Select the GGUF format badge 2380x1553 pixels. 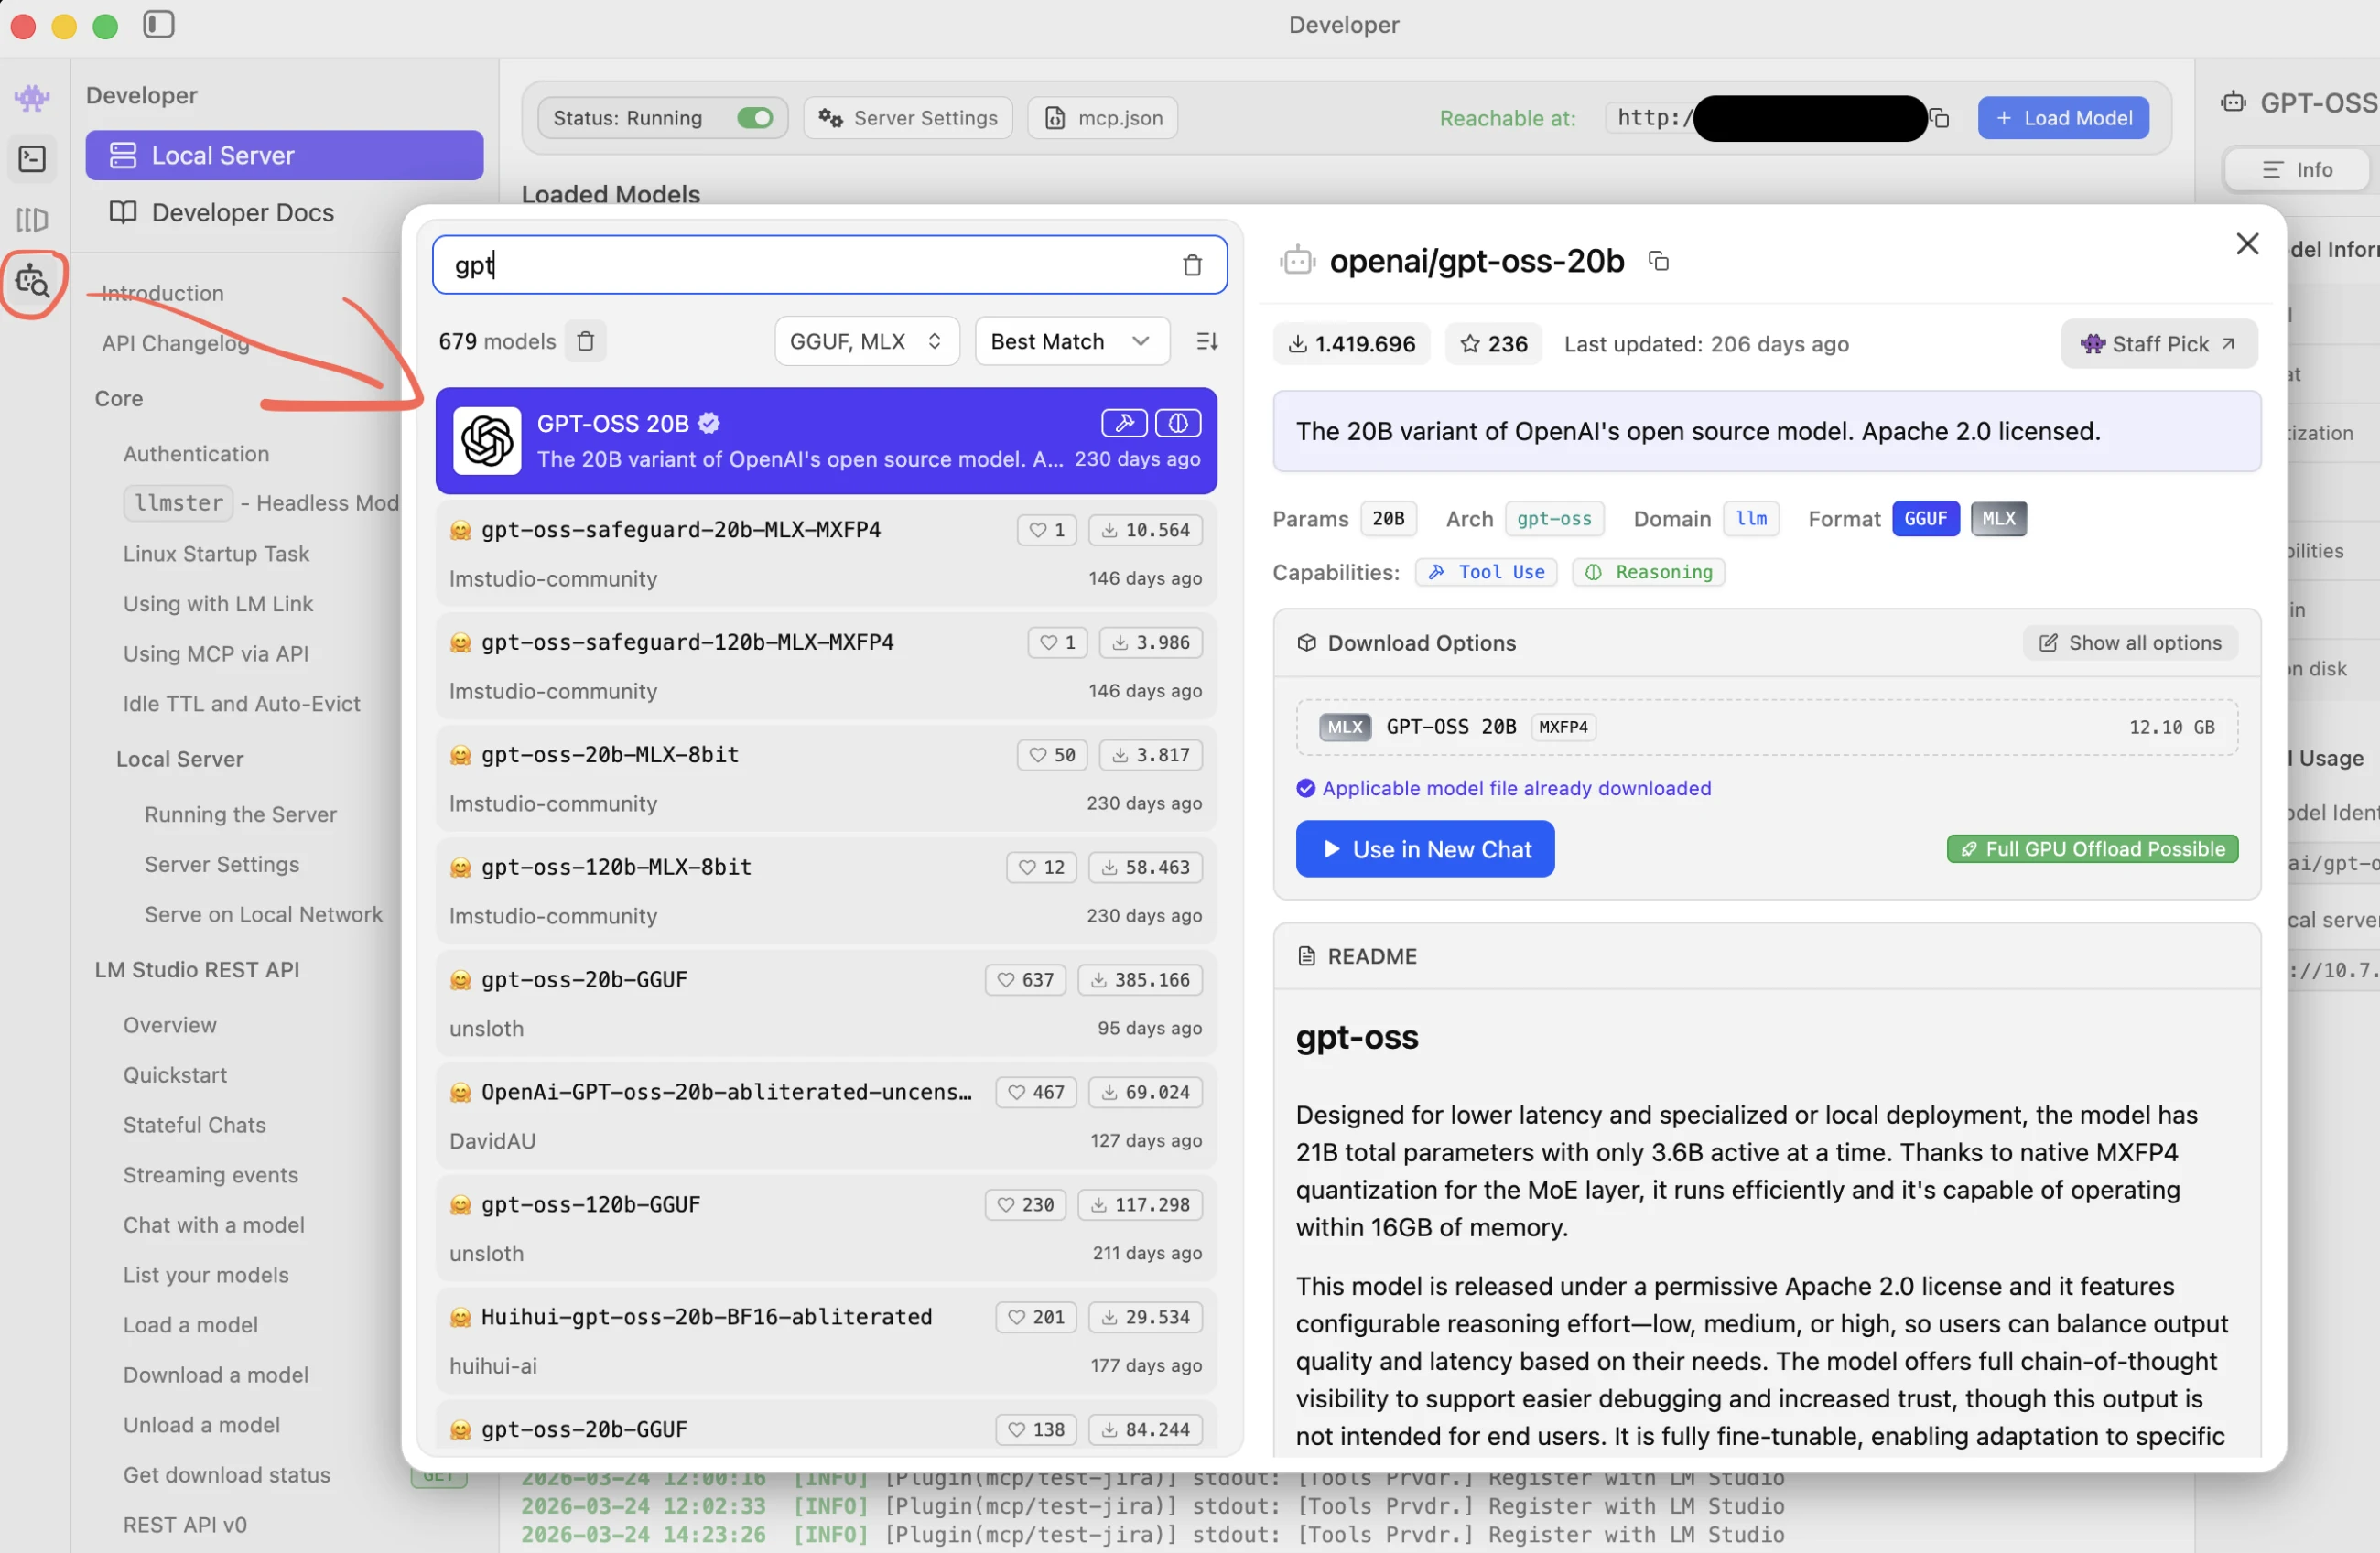click(1925, 519)
